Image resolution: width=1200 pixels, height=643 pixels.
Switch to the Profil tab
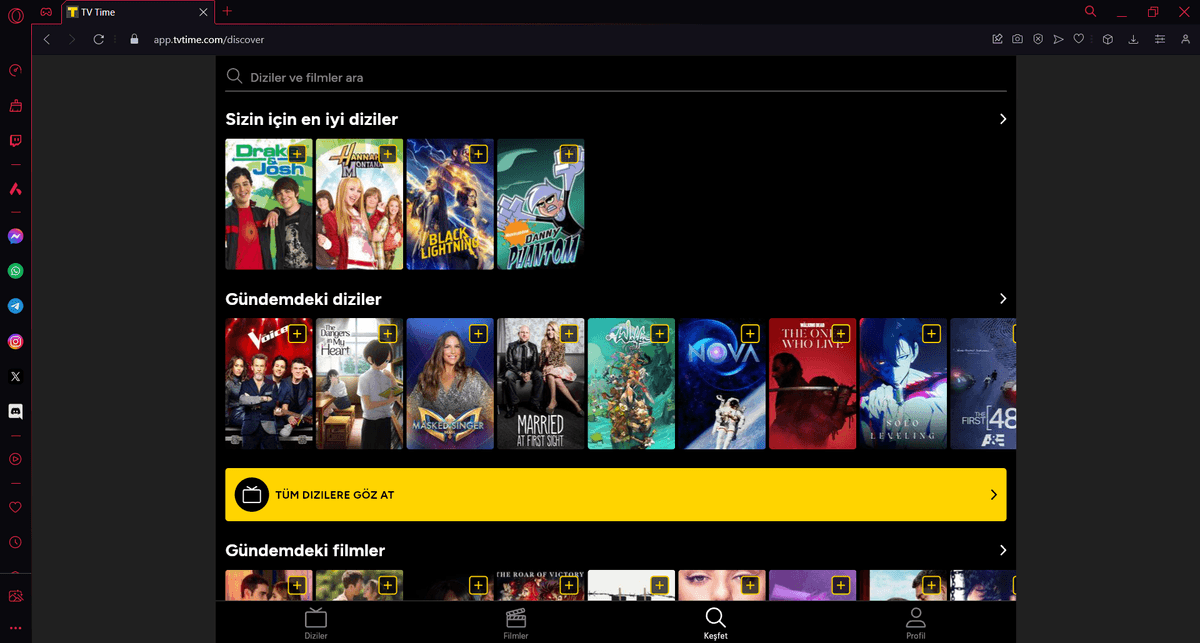coord(915,622)
